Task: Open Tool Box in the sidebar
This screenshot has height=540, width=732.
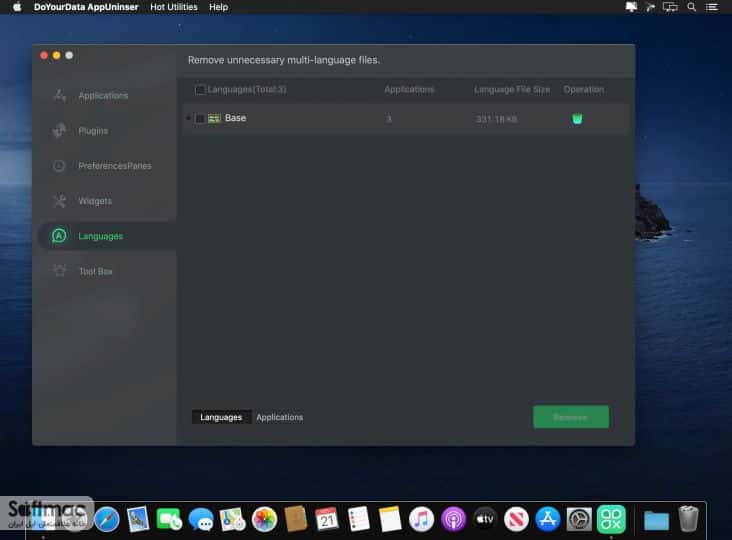Action: [x=95, y=271]
